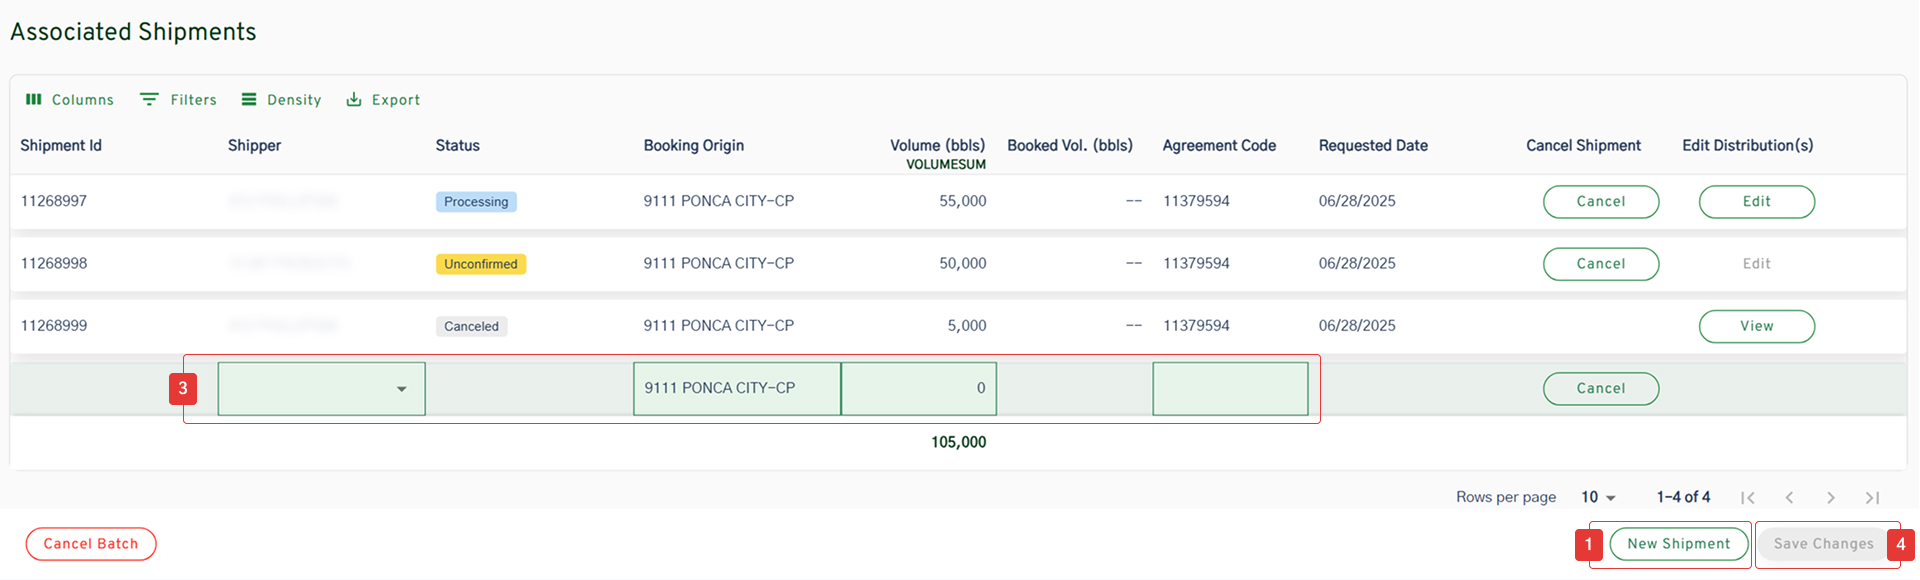Edit distributions for shipment 11268997

pos(1756,202)
